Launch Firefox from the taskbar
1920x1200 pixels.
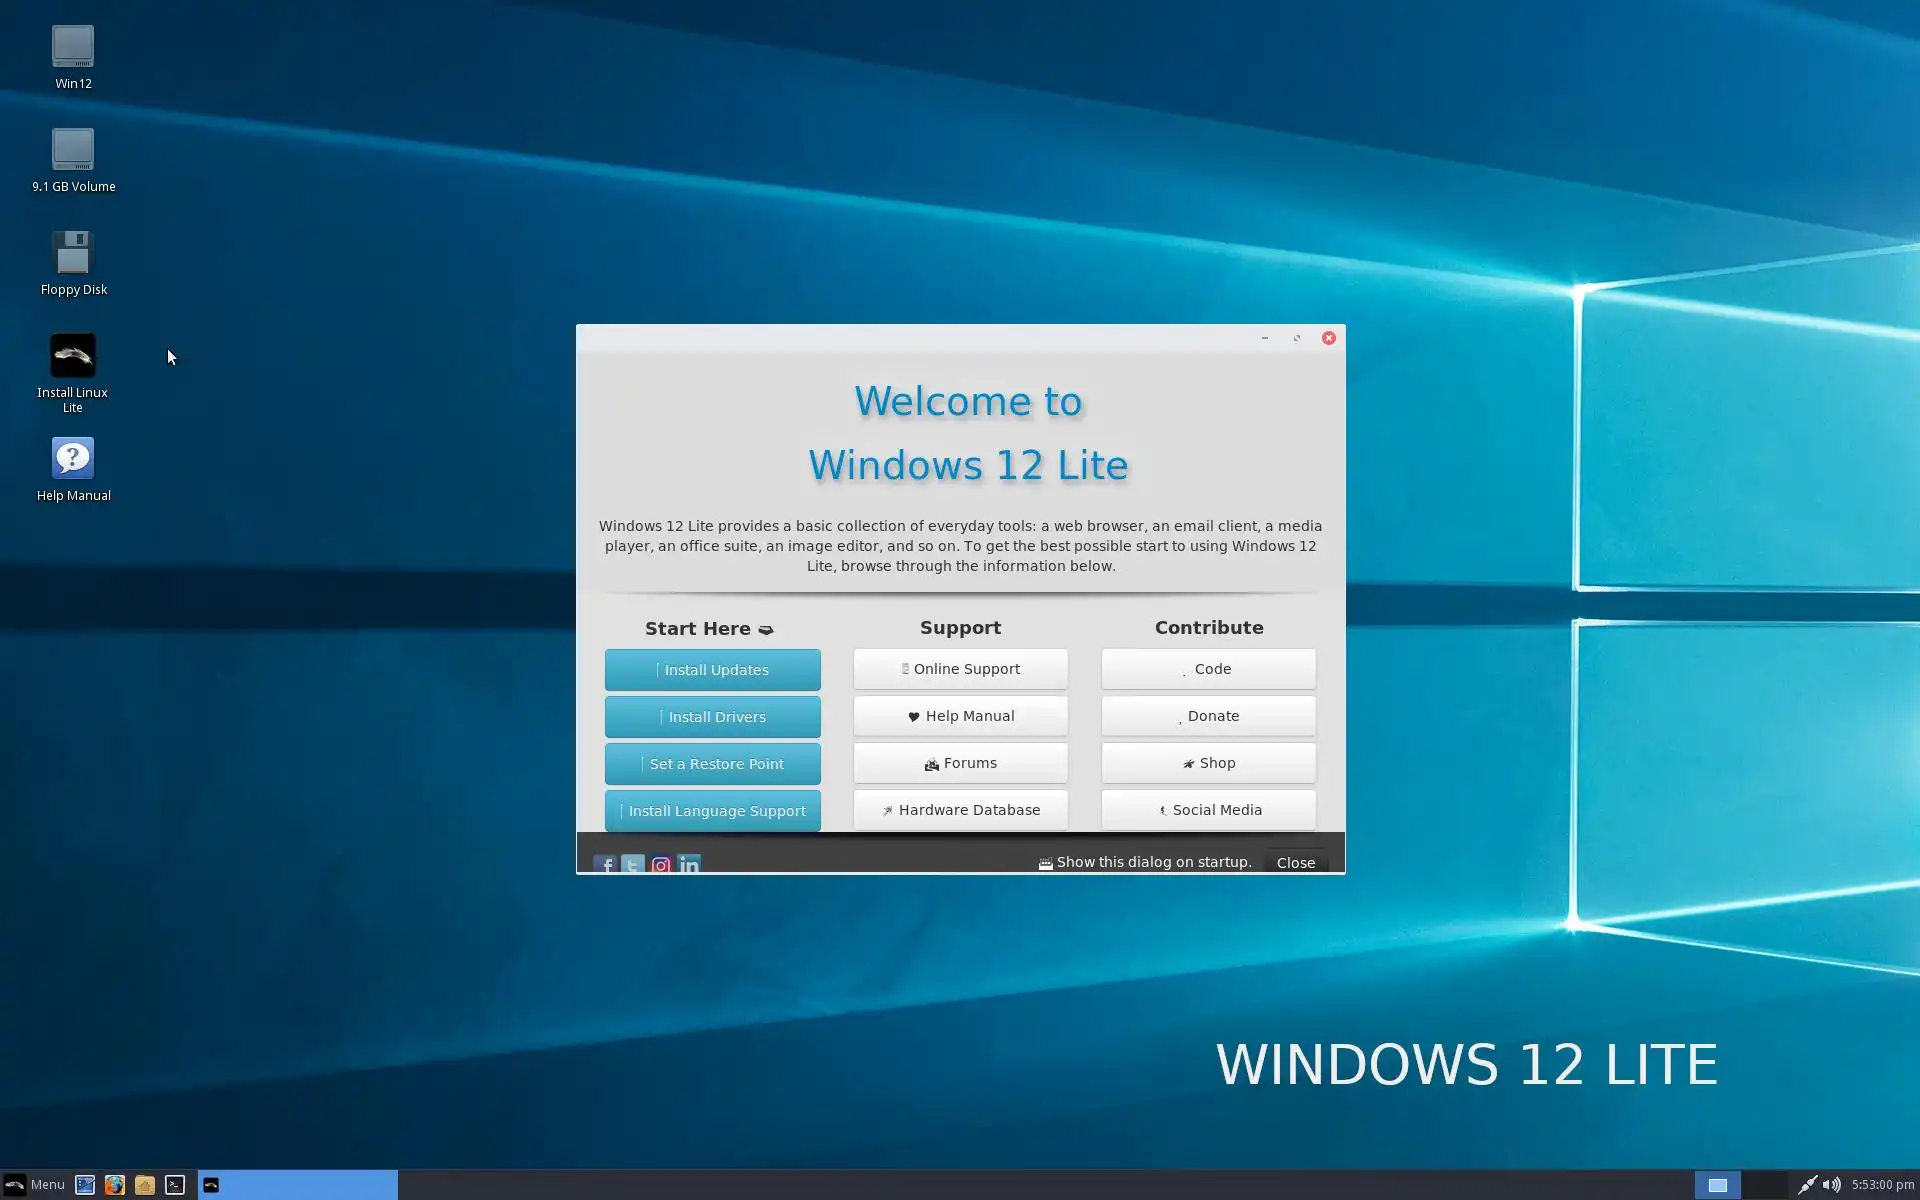[115, 1185]
